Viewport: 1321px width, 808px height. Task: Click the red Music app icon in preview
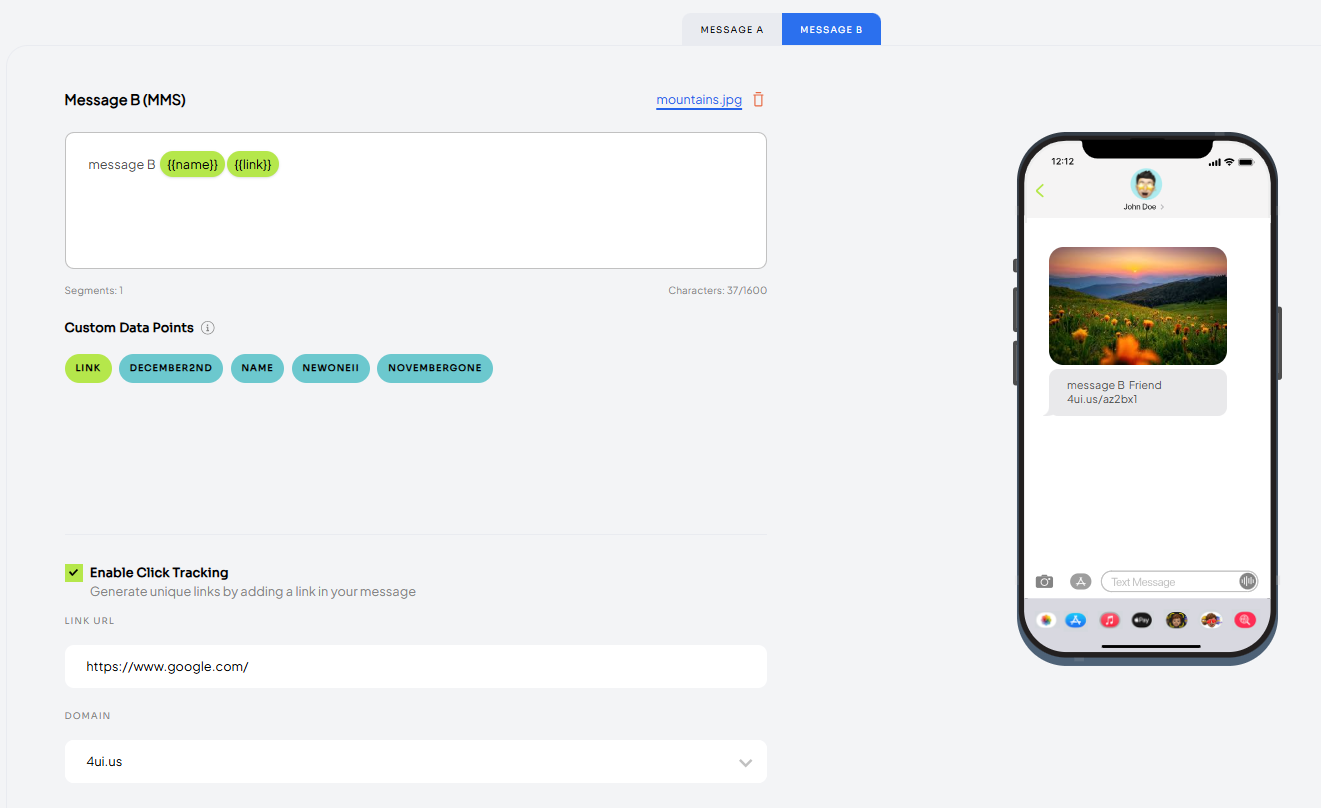1109,620
